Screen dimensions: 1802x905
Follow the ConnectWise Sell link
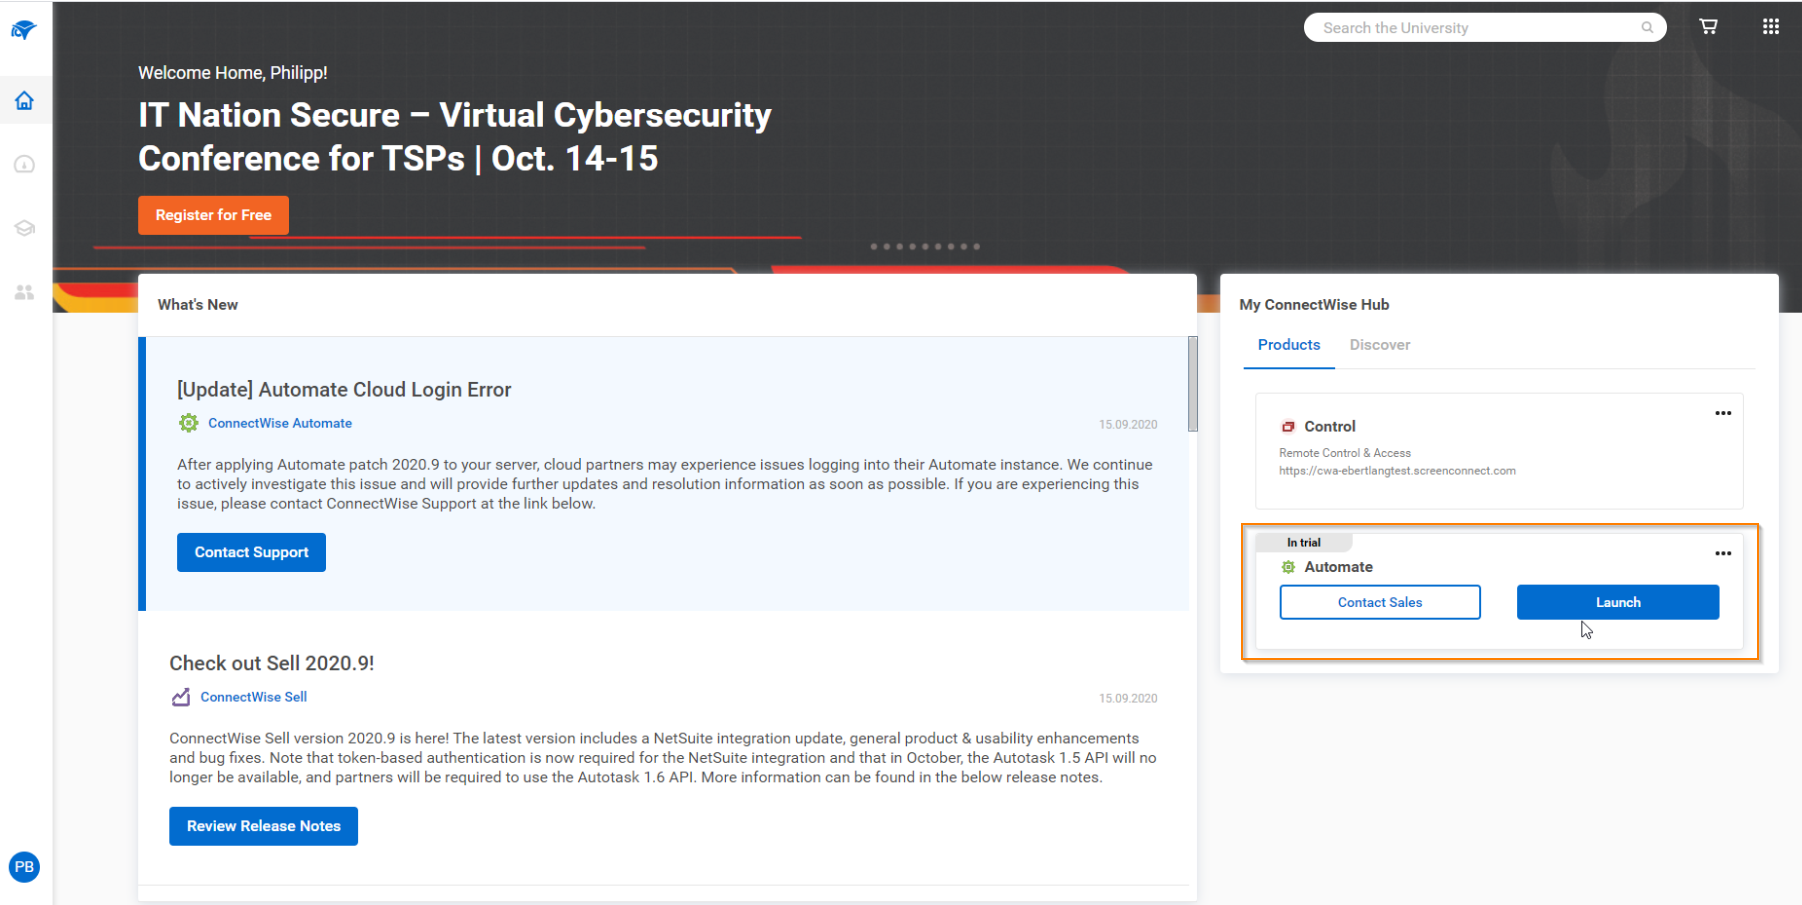coord(253,697)
